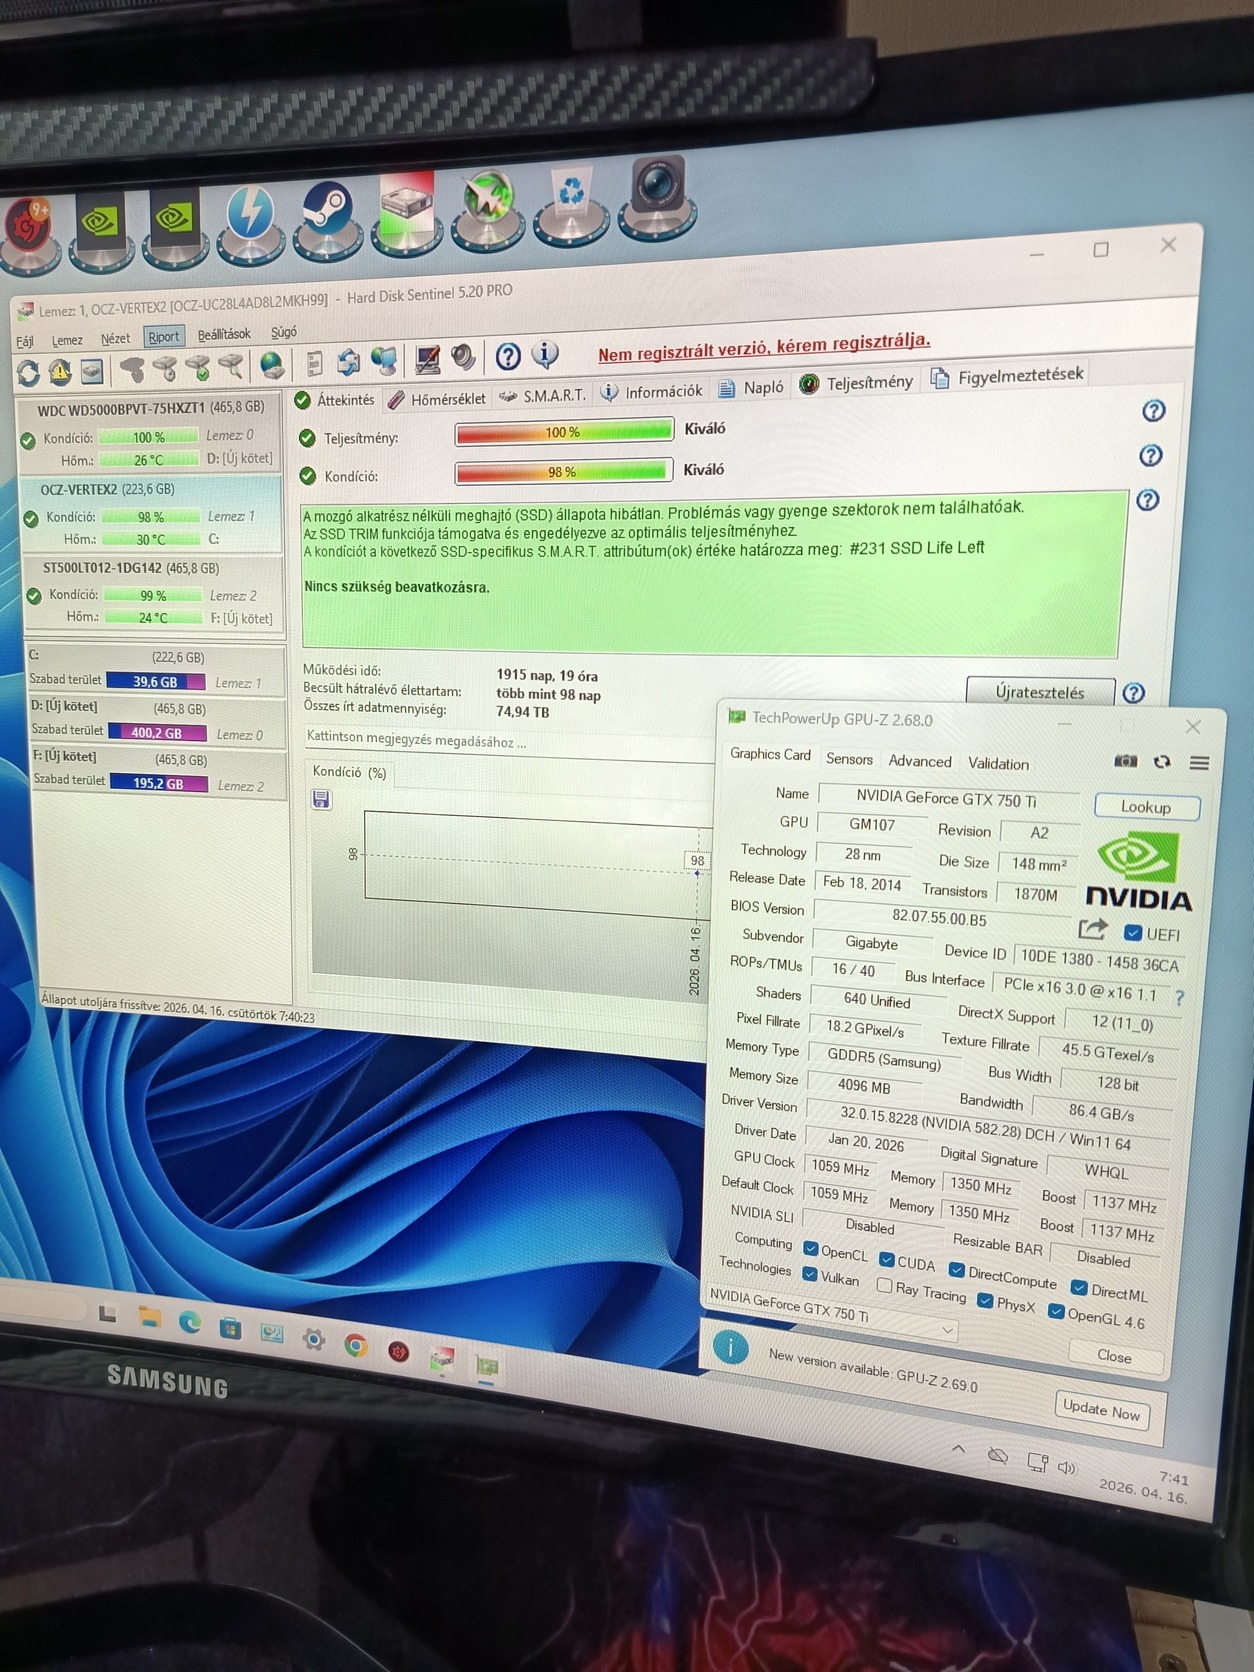
Task: Click the speaker sound toolbar icon
Action: (x=462, y=357)
